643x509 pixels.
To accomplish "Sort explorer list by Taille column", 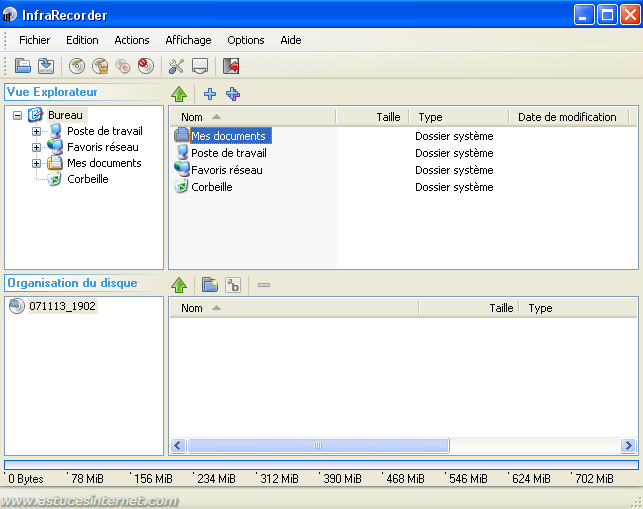I will point(372,117).
